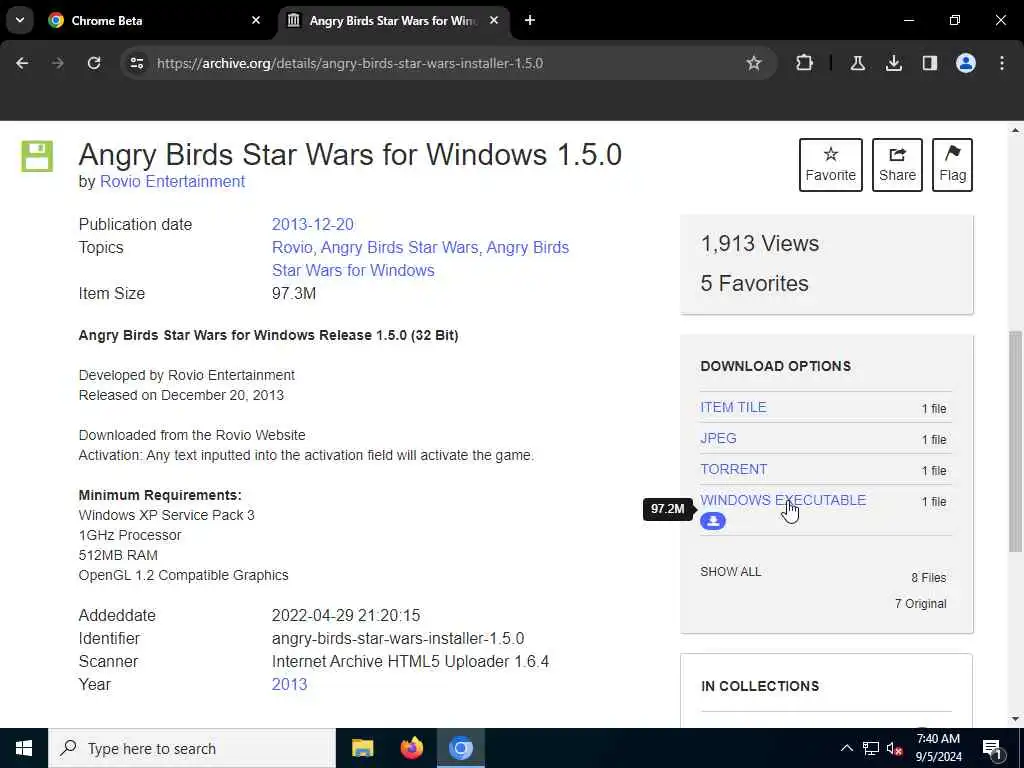Go back using the browser back arrow
This screenshot has width=1024, height=768.
coord(22,63)
